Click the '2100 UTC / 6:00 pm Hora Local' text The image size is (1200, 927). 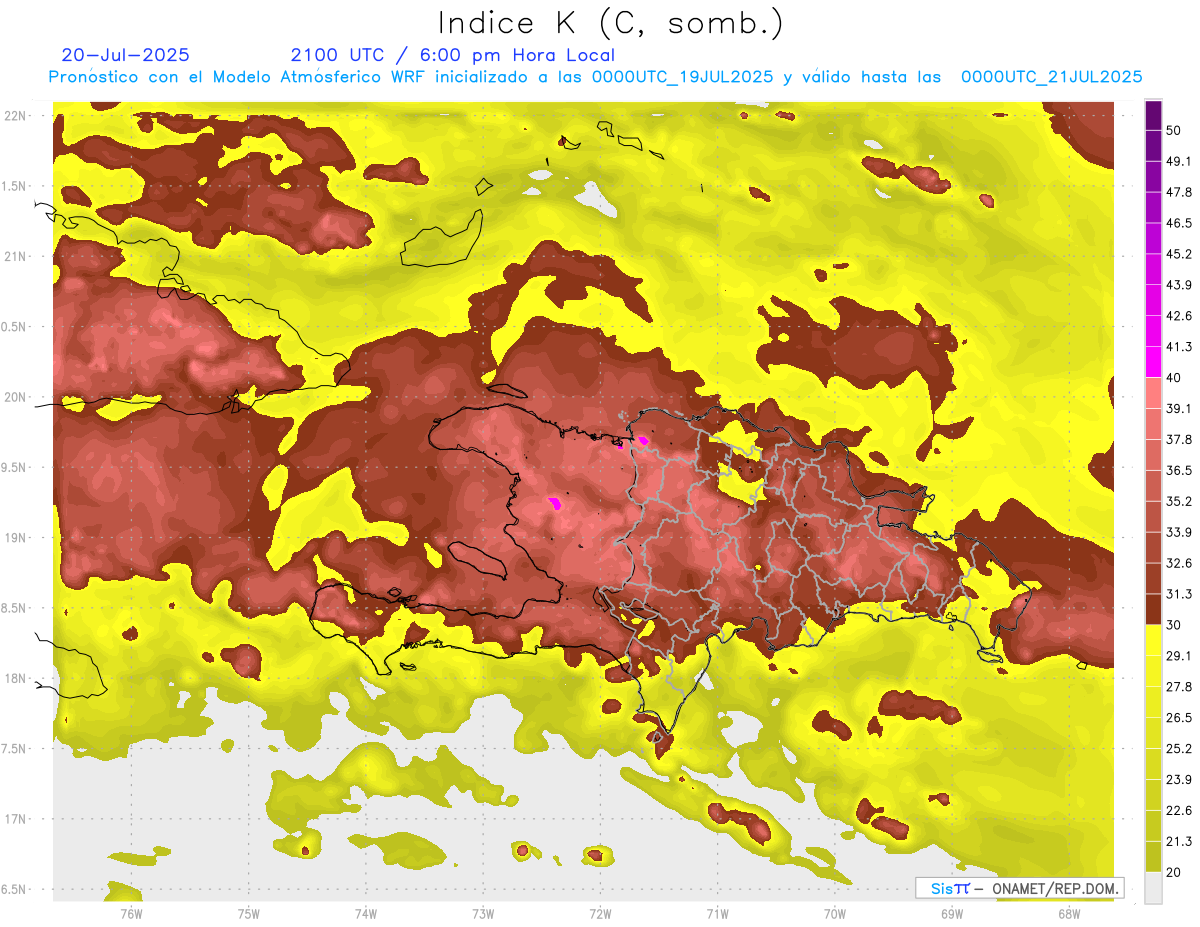453,55
